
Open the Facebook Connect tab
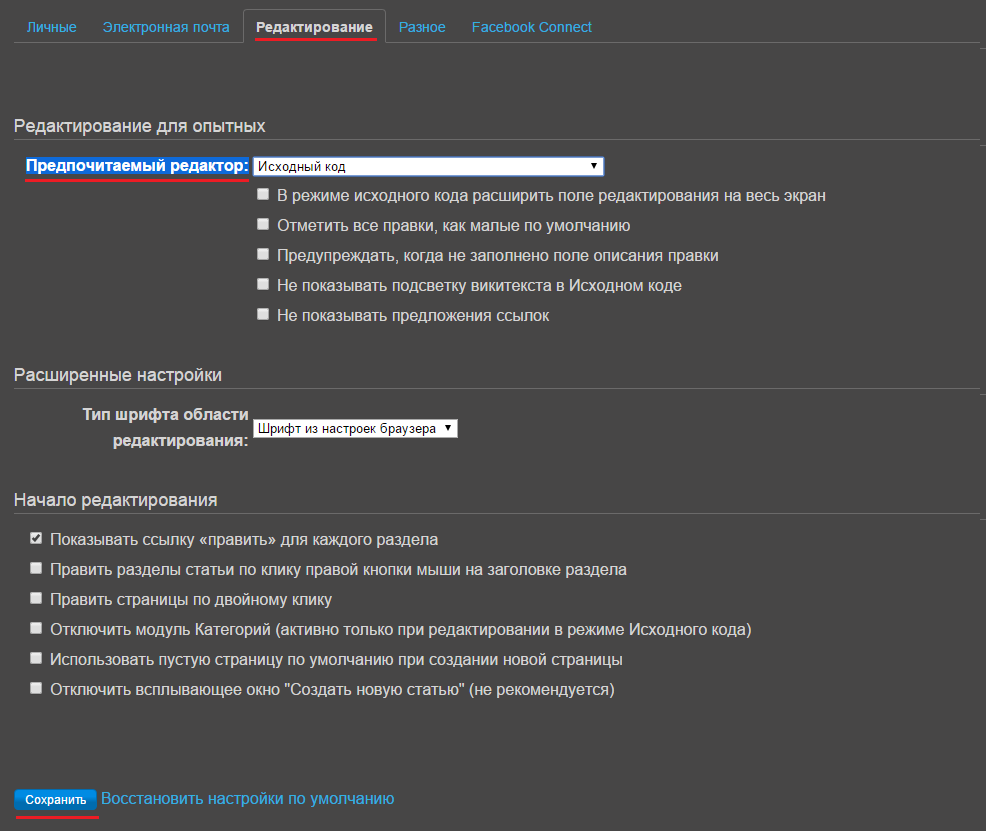coord(531,27)
